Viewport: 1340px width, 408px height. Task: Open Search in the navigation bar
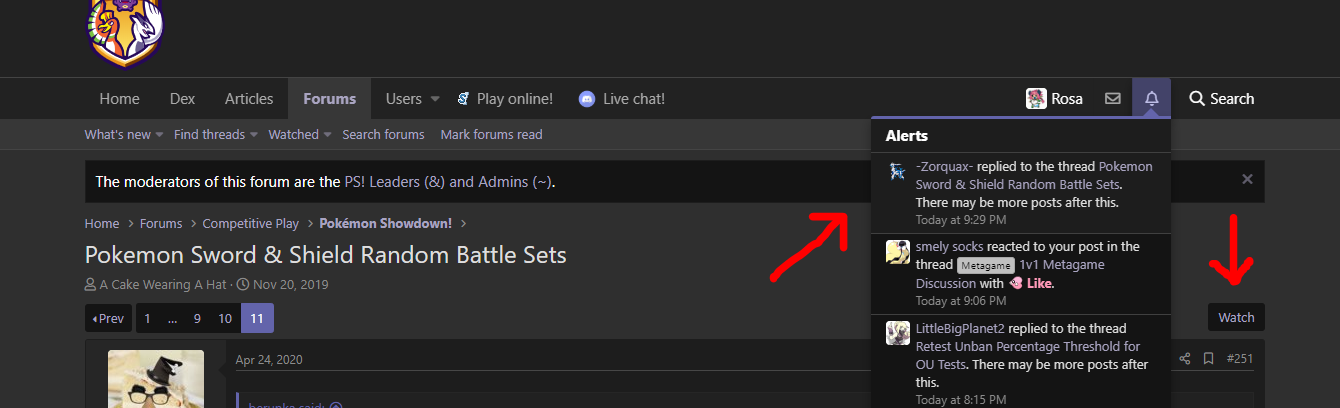tap(1221, 98)
